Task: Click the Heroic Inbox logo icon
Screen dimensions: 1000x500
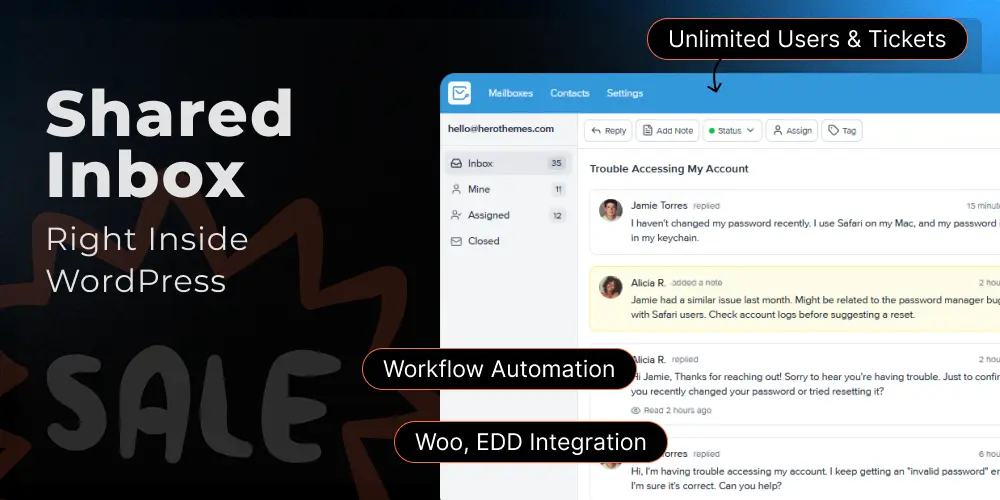Action: [460, 93]
